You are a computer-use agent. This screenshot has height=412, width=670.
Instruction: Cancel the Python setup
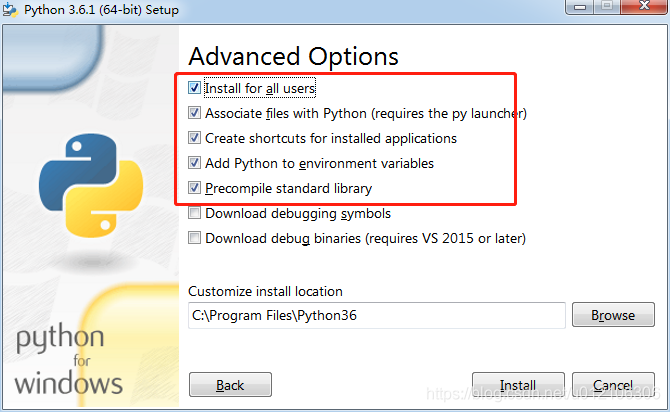point(613,385)
